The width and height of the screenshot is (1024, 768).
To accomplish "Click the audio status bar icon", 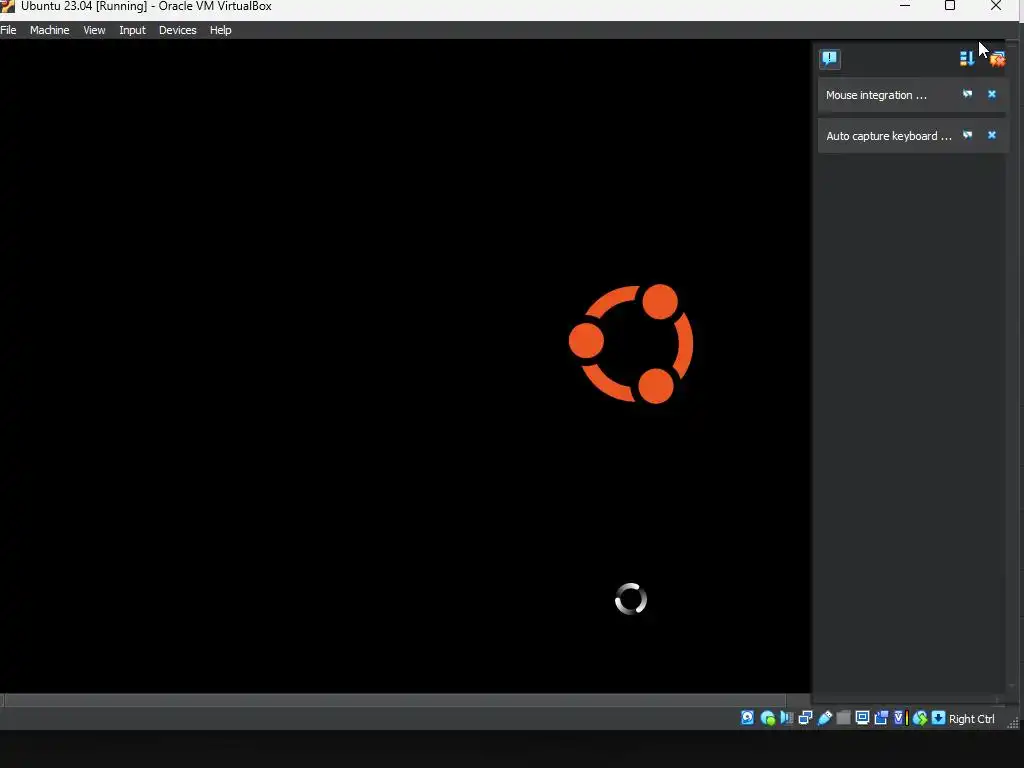I will [786, 718].
